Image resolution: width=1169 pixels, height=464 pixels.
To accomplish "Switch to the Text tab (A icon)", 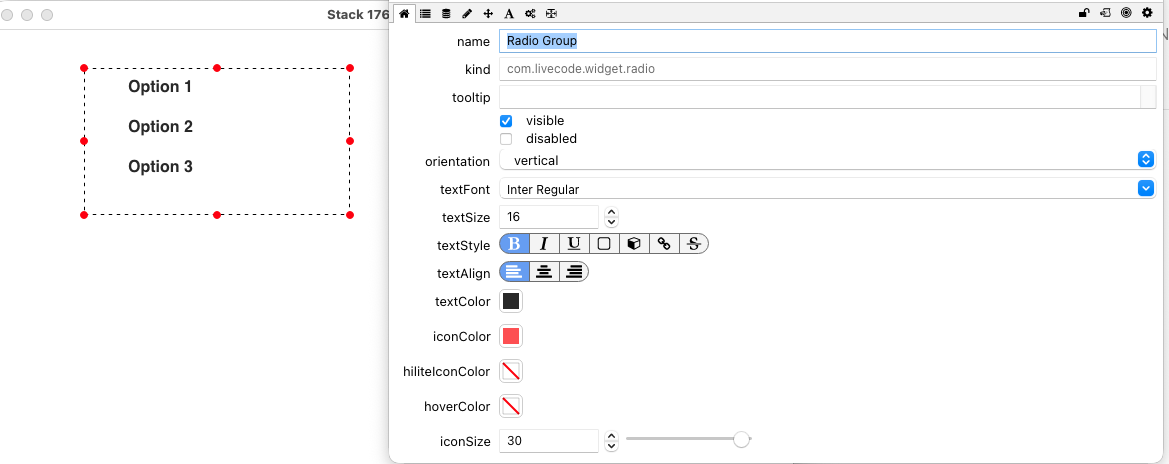I will (509, 13).
